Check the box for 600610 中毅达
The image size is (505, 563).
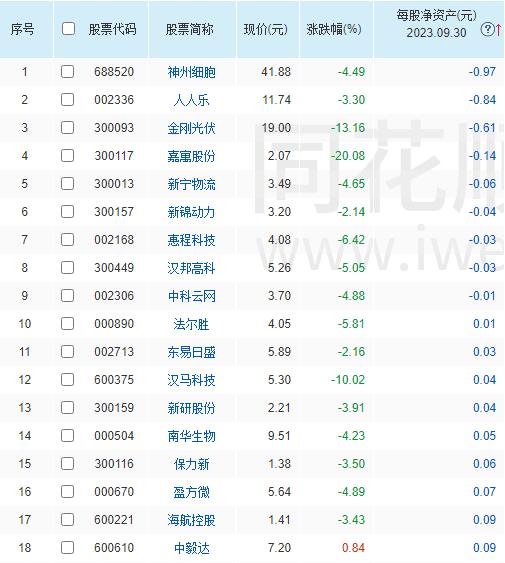pos(68,548)
